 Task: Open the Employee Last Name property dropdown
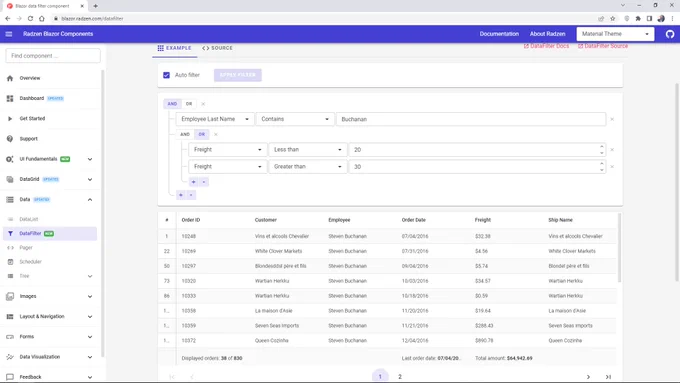tap(215, 119)
